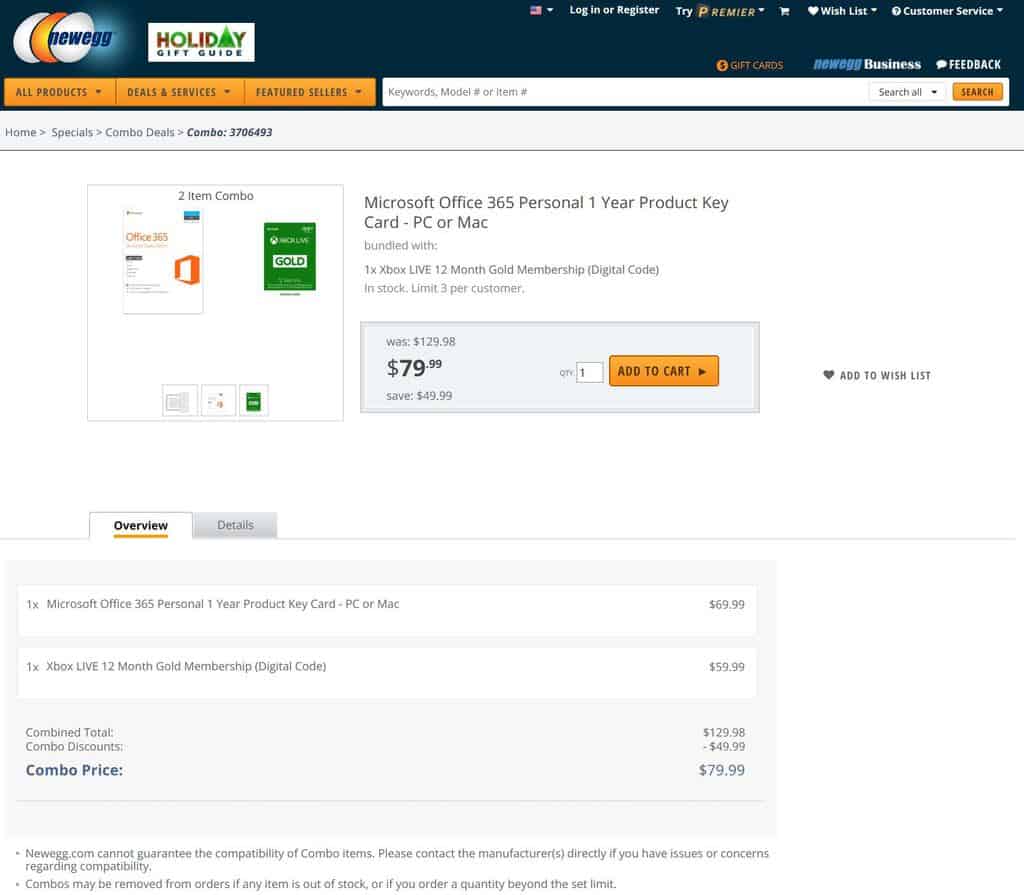Image resolution: width=1024 pixels, height=895 pixels.
Task: Select the Xbox Live Gold card thumbnail
Action: pos(254,401)
